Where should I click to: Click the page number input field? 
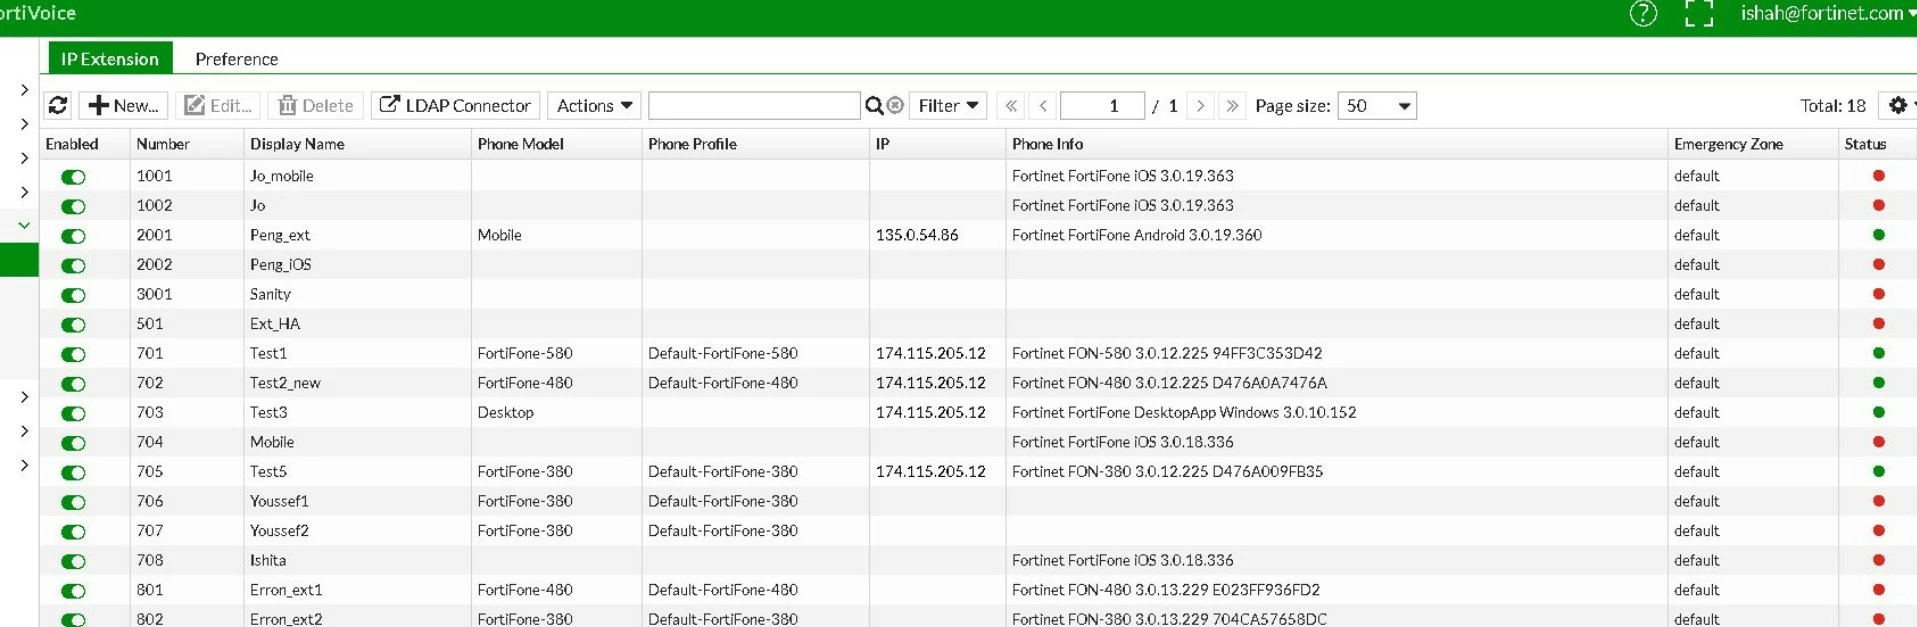pos(1102,105)
